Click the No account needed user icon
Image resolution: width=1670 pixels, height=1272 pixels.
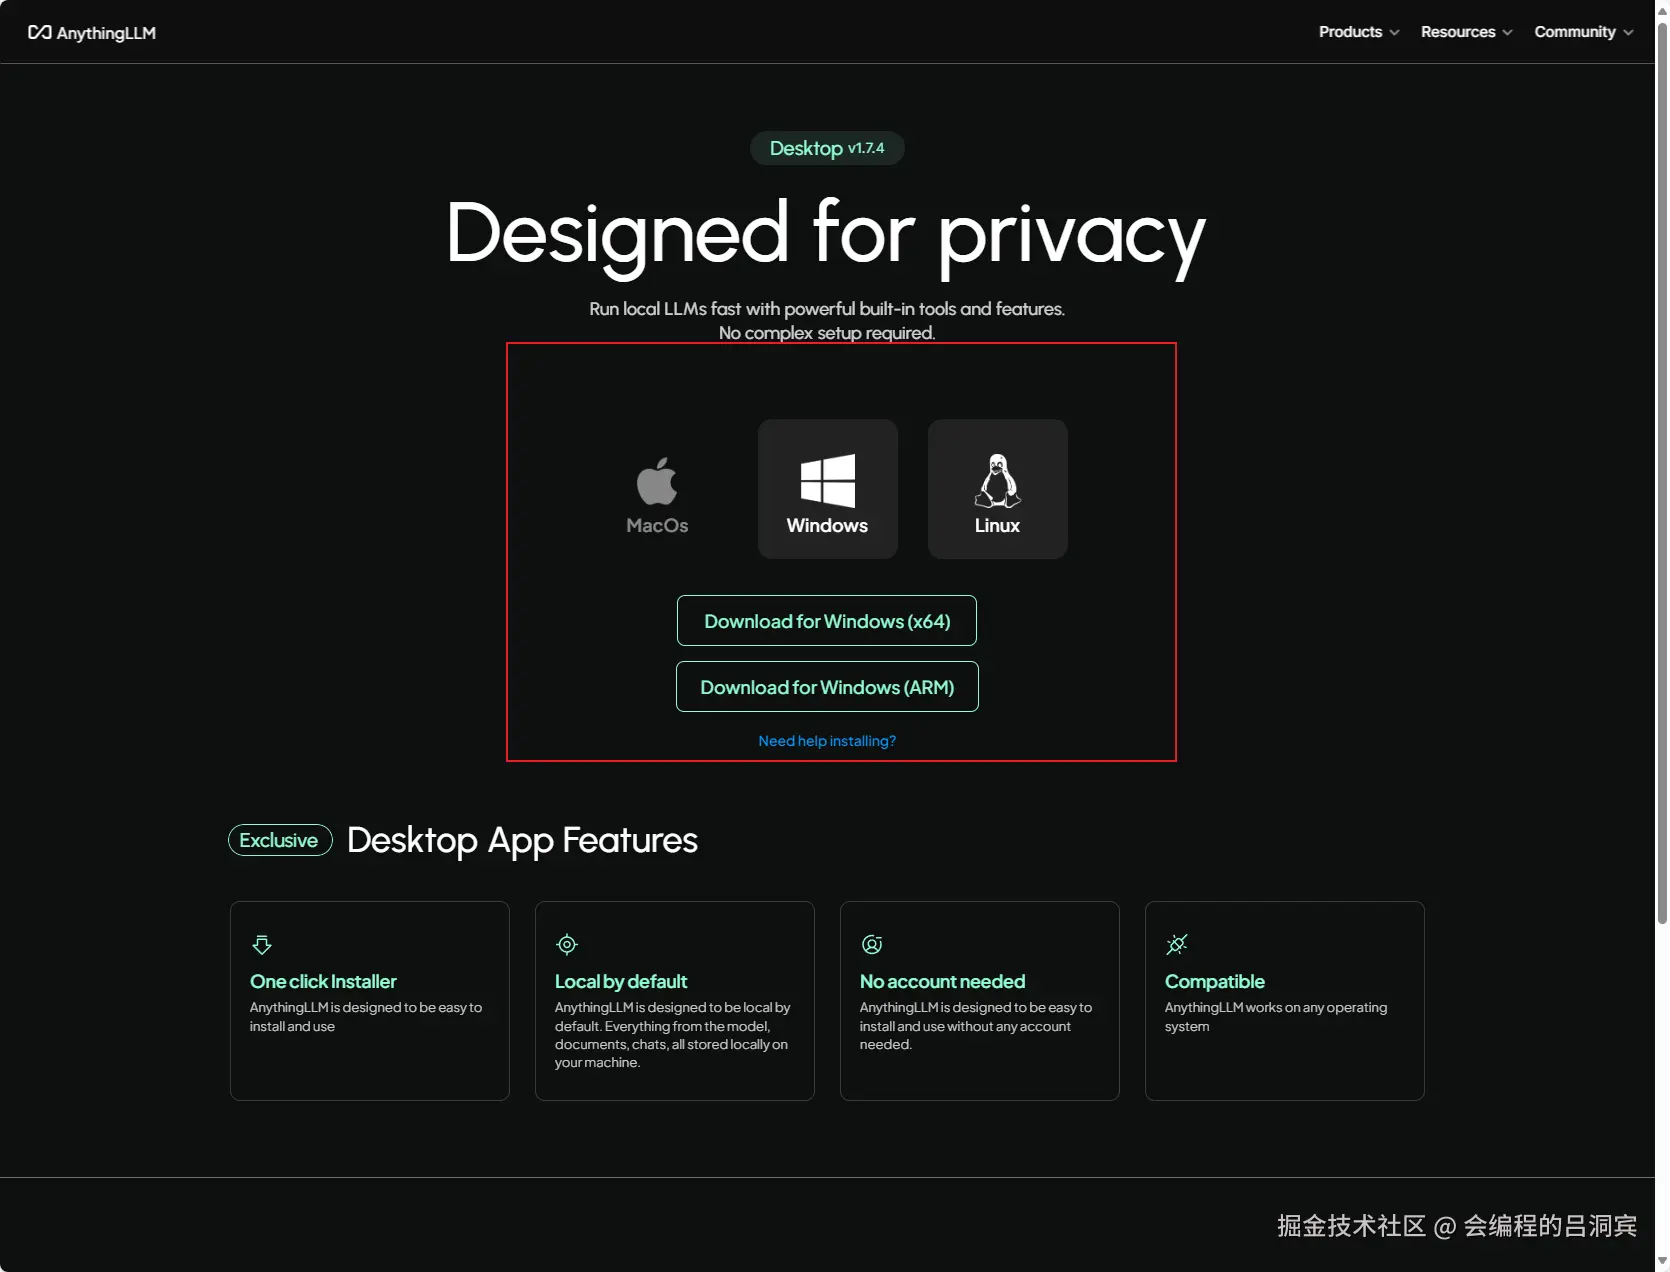[872, 945]
